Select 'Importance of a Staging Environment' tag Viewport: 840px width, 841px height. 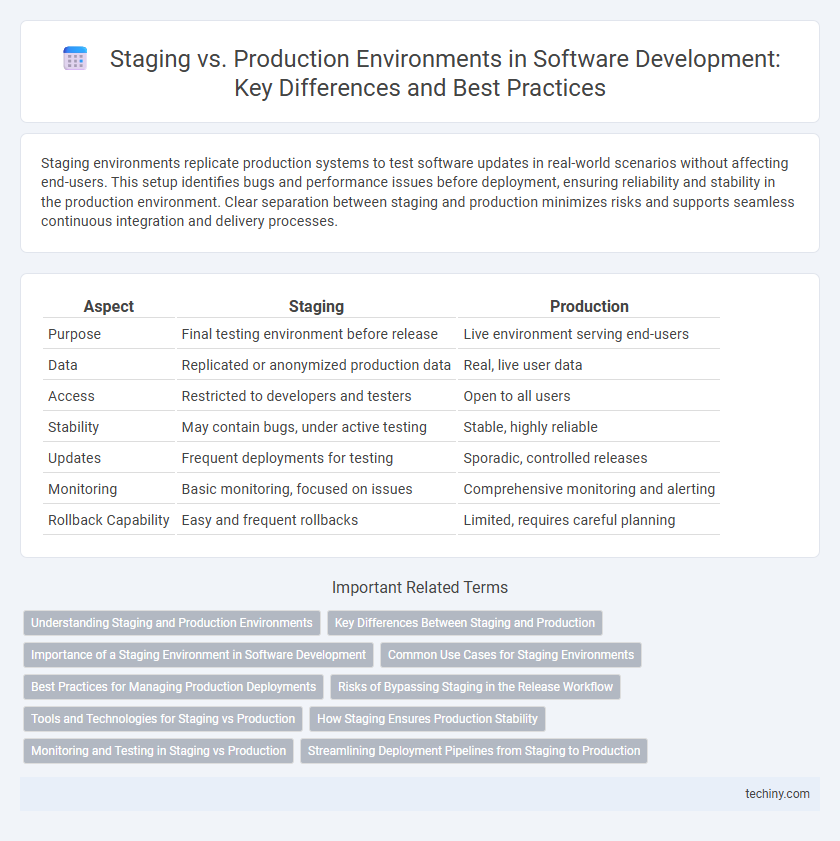point(198,655)
